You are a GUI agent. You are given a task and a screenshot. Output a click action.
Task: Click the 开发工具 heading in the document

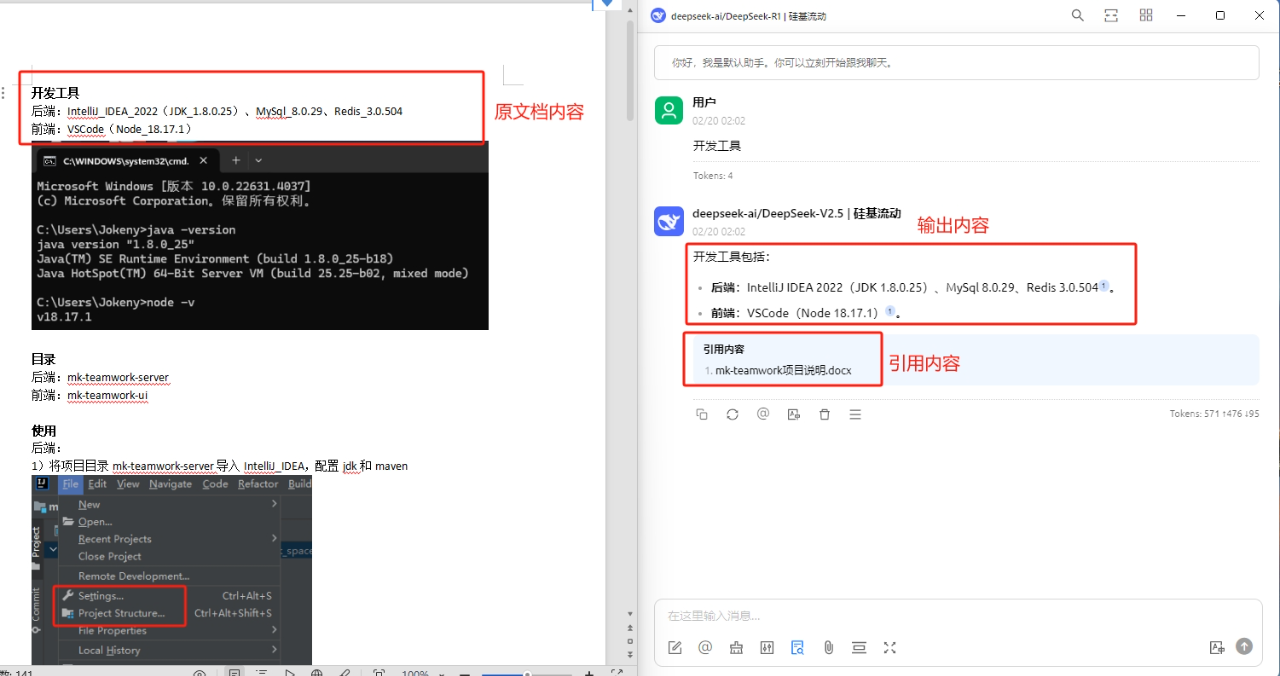pyautogui.click(x=55, y=93)
